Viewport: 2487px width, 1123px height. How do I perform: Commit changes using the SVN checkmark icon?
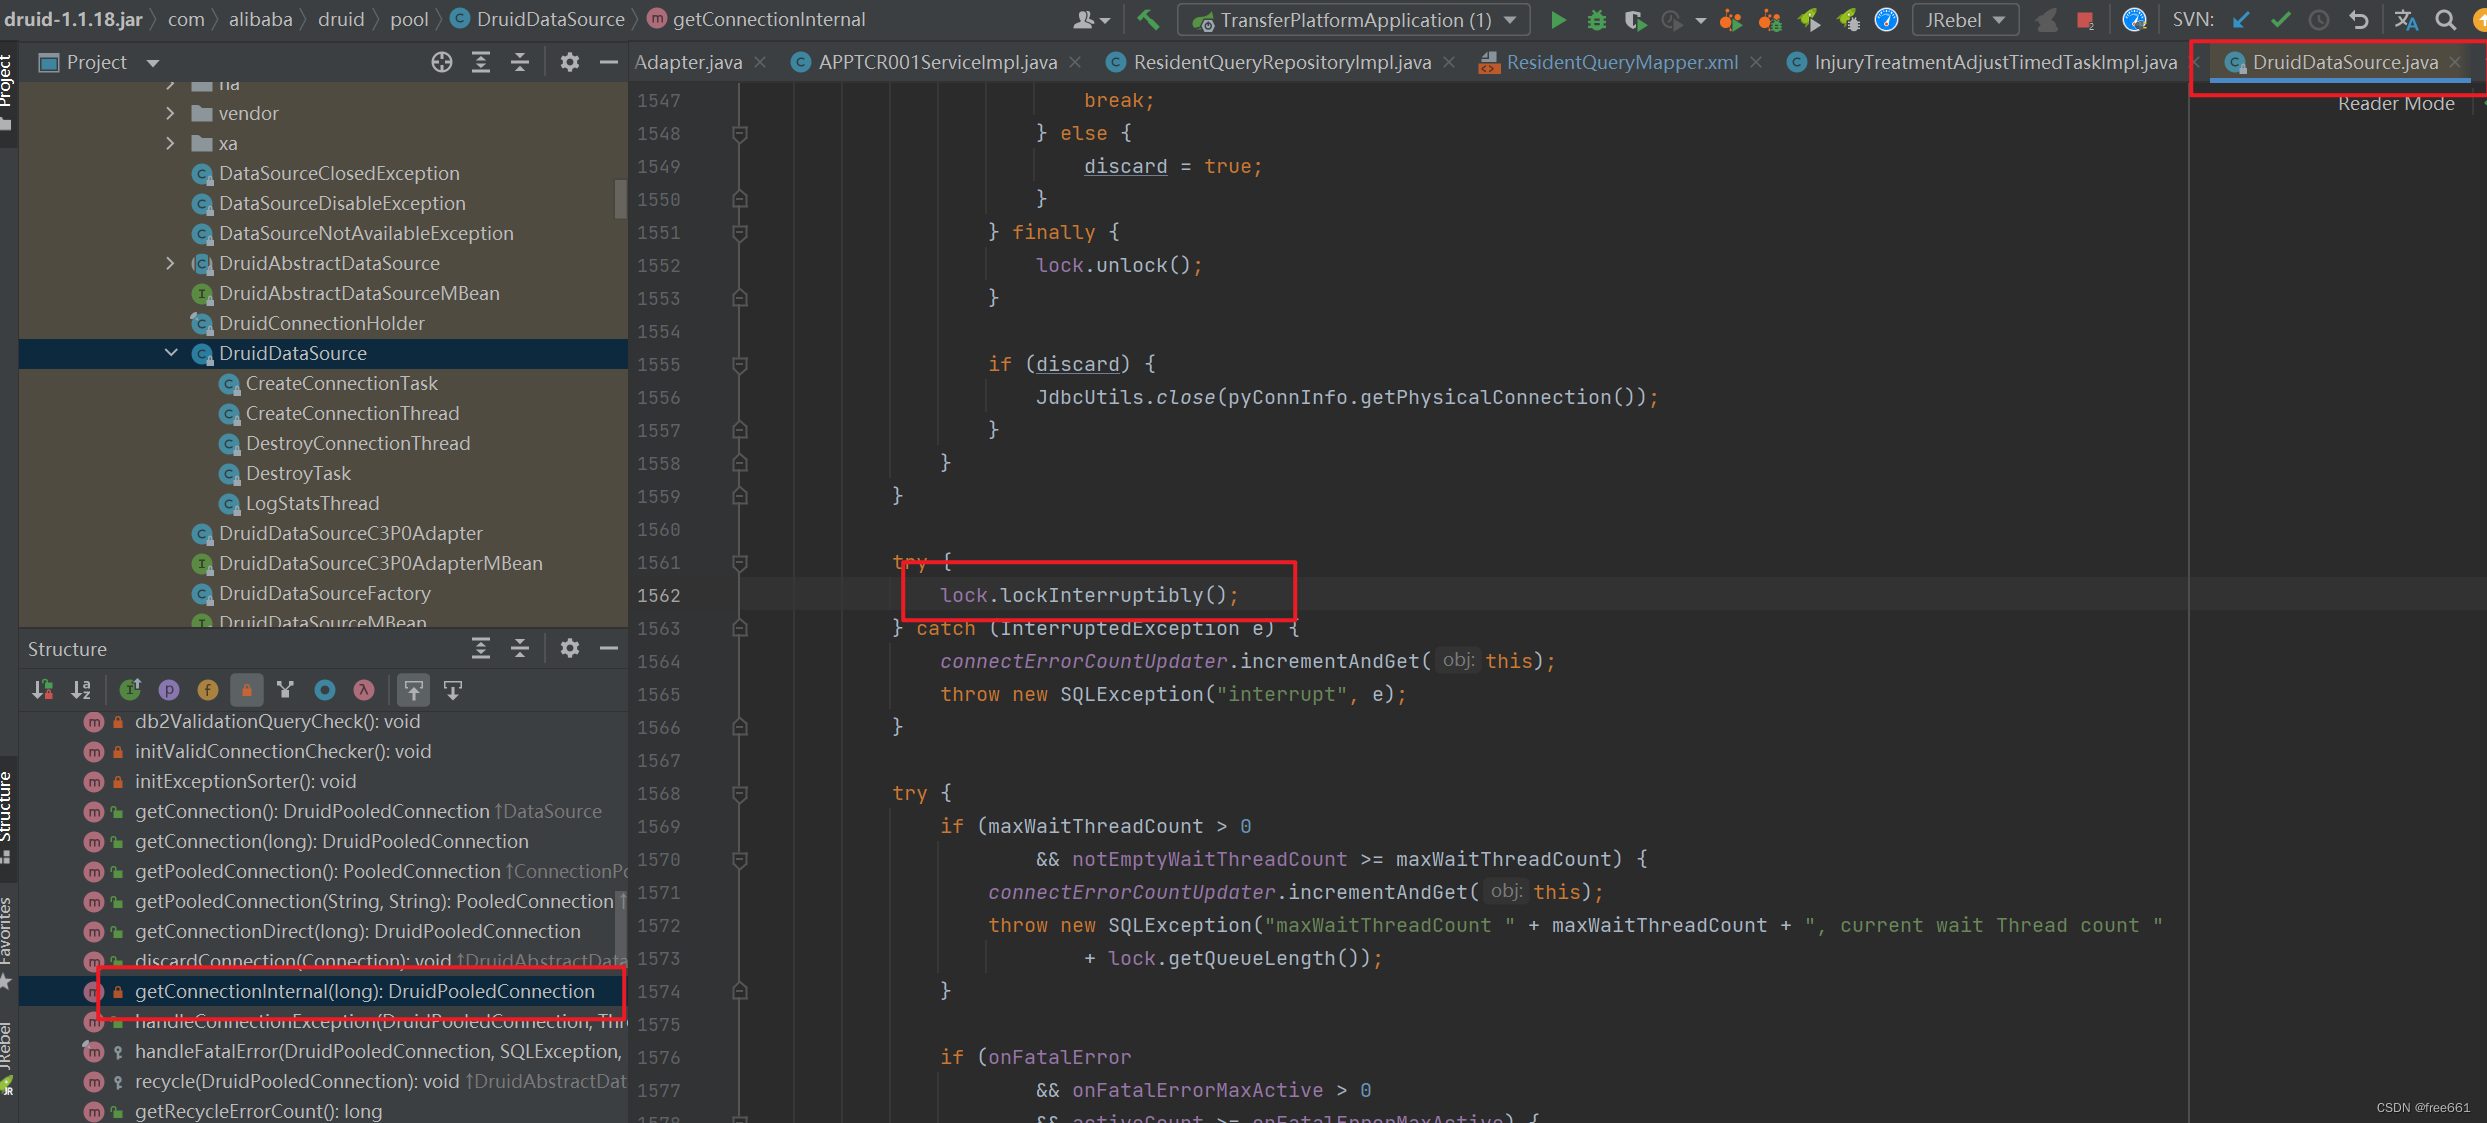(2281, 19)
